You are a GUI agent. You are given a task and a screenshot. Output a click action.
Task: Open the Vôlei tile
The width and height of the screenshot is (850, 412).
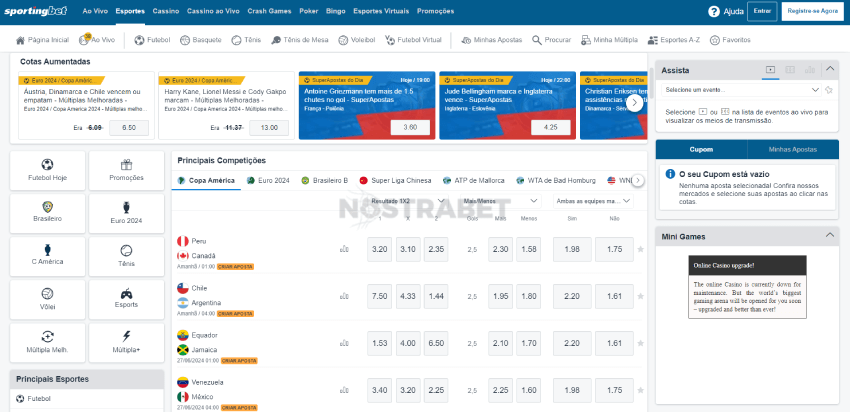tap(48, 299)
